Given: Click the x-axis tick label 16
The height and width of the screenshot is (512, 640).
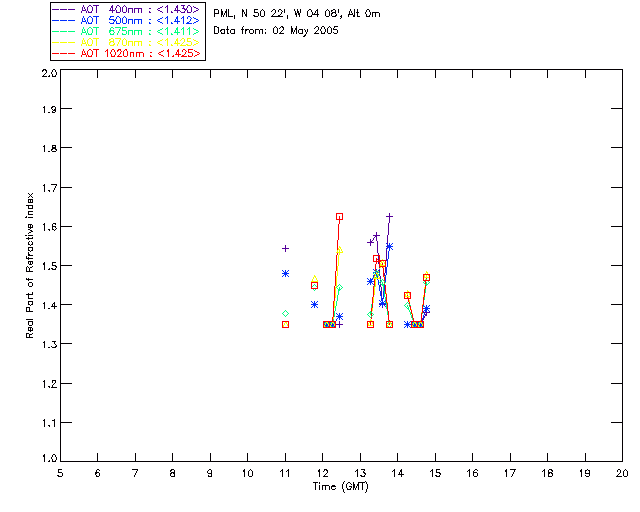Looking at the screenshot, I should (x=473, y=473).
